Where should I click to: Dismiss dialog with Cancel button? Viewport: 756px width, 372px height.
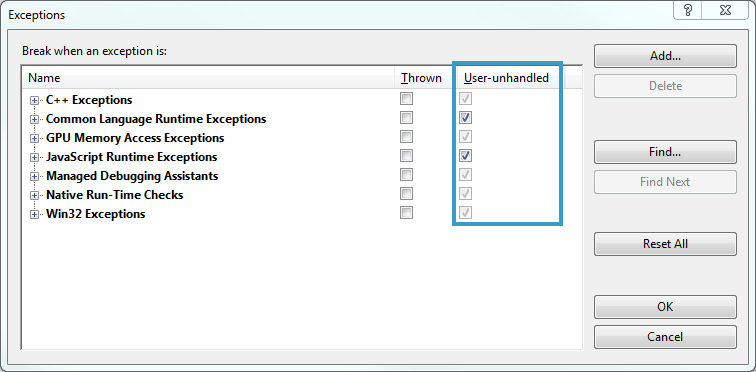(665, 337)
